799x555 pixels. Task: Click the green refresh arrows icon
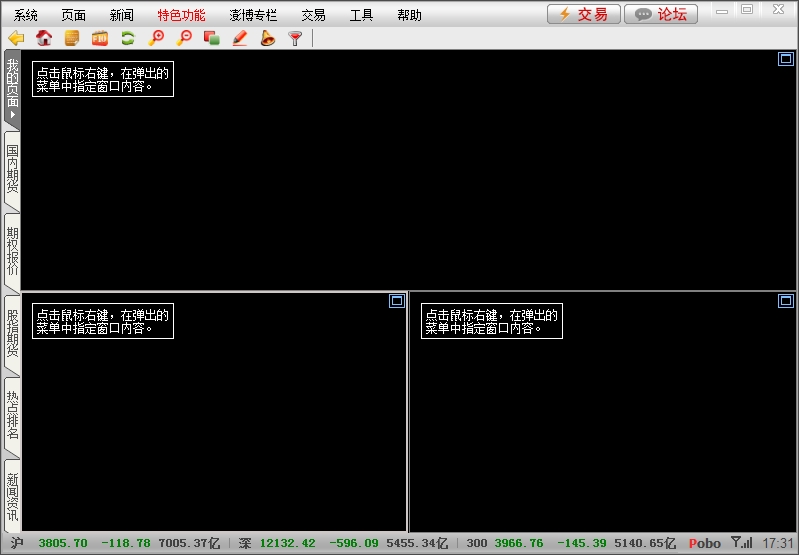click(x=128, y=38)
